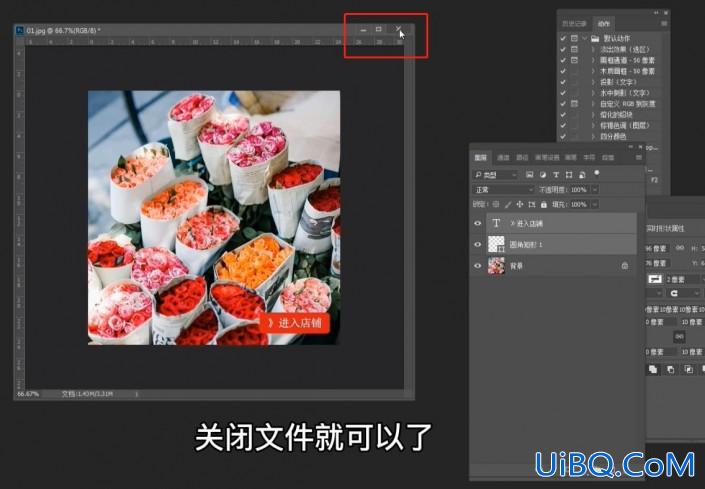Image resolution: width=705 pixels, height=489 pixels.
Task: Switch to the 画笔设置 tab
Action: (x=547, y=157)
